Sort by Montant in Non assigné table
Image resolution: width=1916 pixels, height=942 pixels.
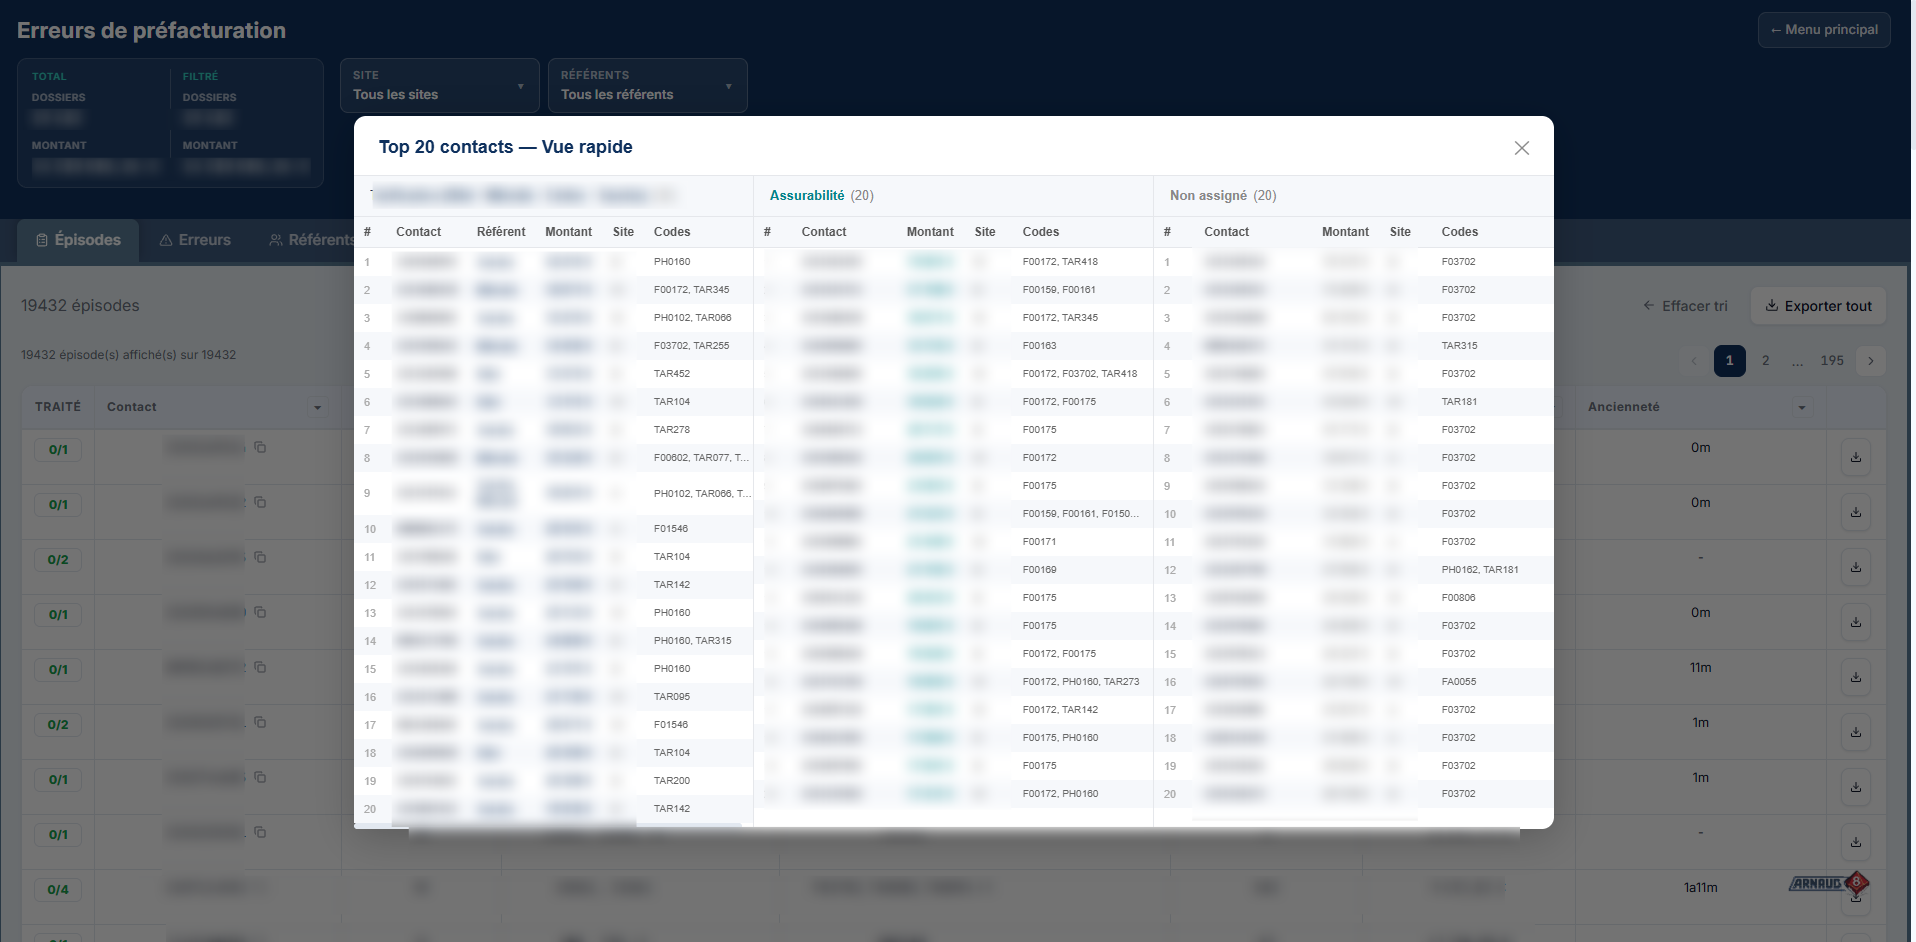pyautogui.click(x=1344, y=232)
